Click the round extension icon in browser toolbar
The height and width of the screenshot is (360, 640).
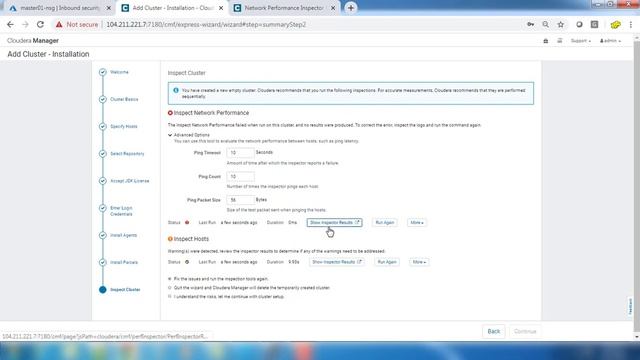[579, 24]
